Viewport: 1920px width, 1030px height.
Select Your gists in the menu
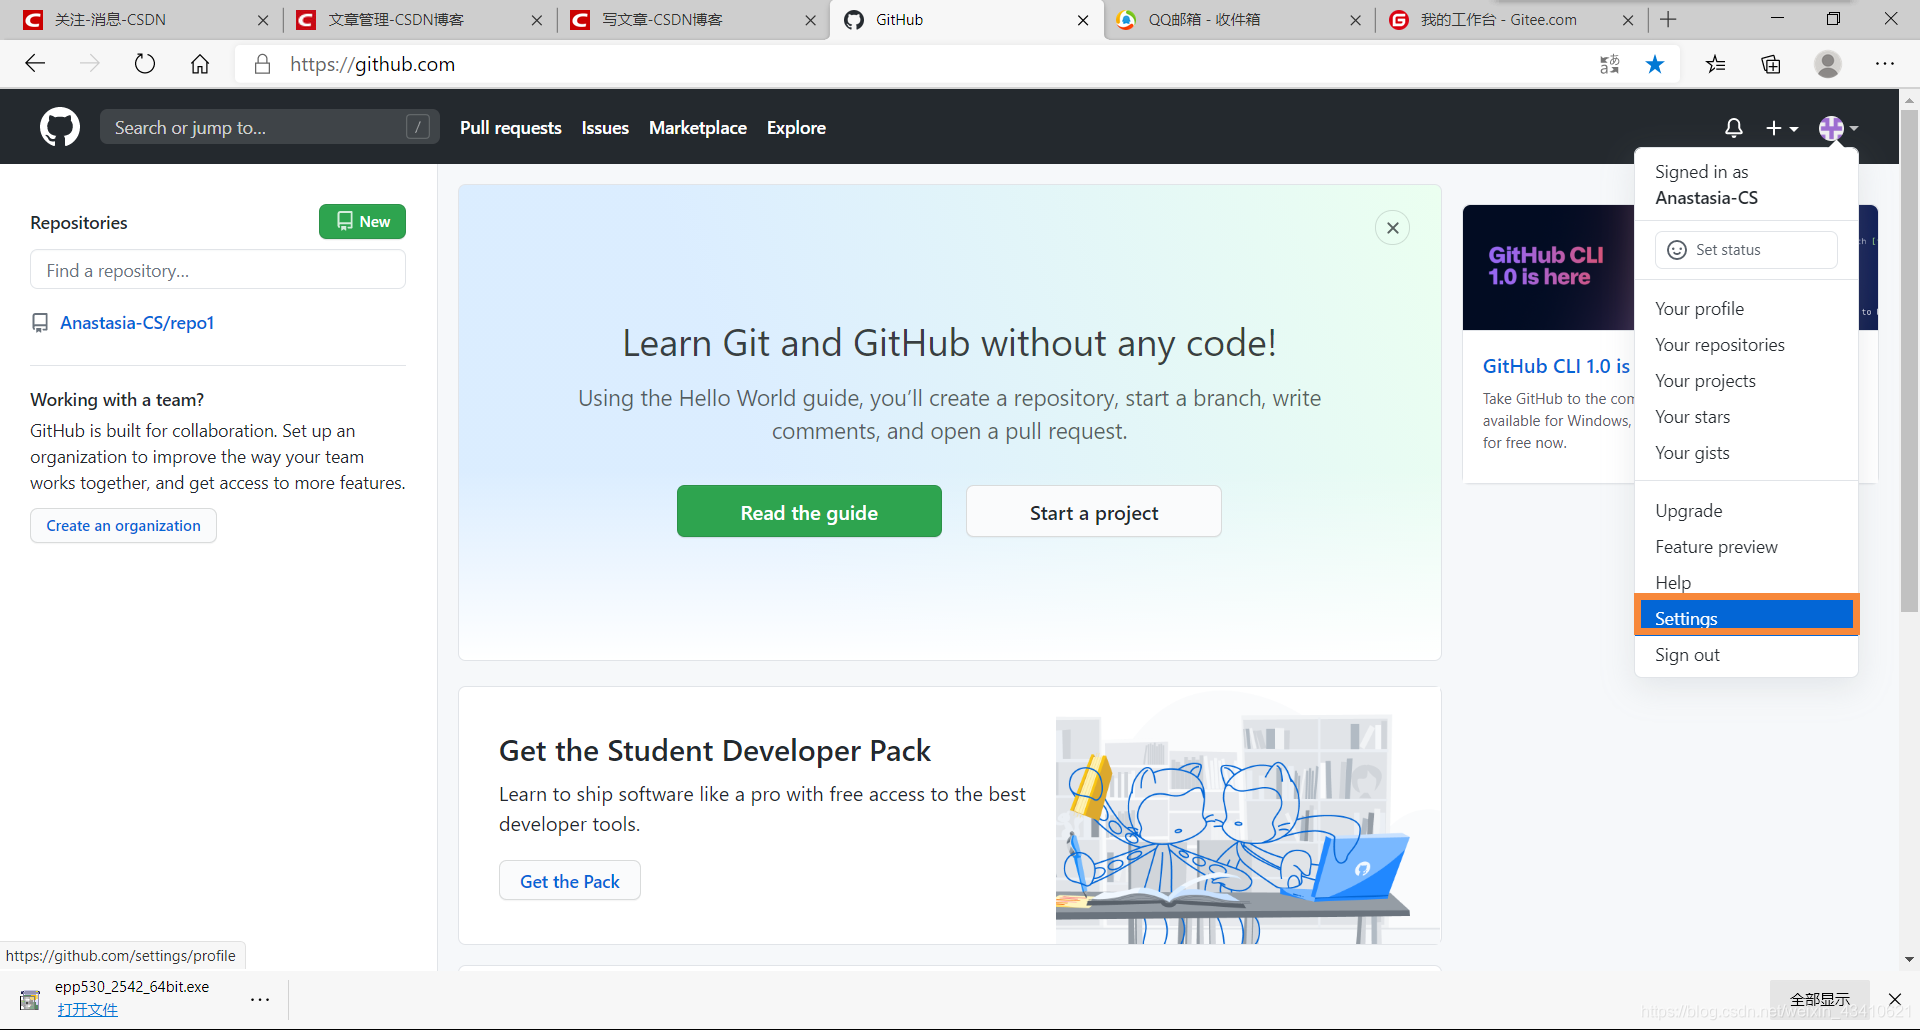tap(1746, 453)
